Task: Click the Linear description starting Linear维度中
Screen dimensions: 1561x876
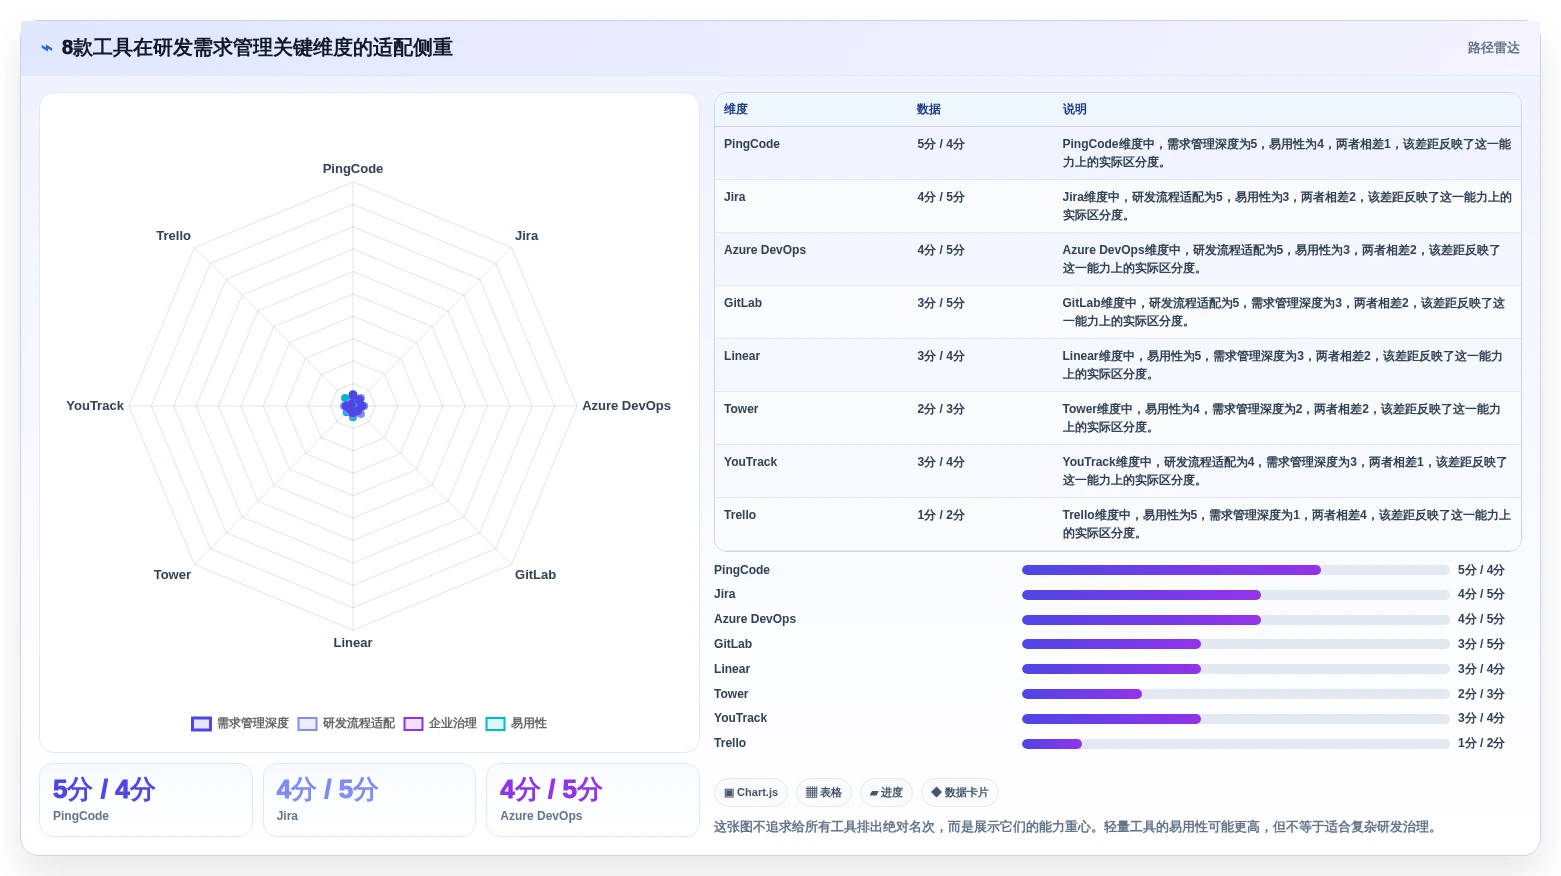Action: pyautogui.click(x=1283, y=365)
